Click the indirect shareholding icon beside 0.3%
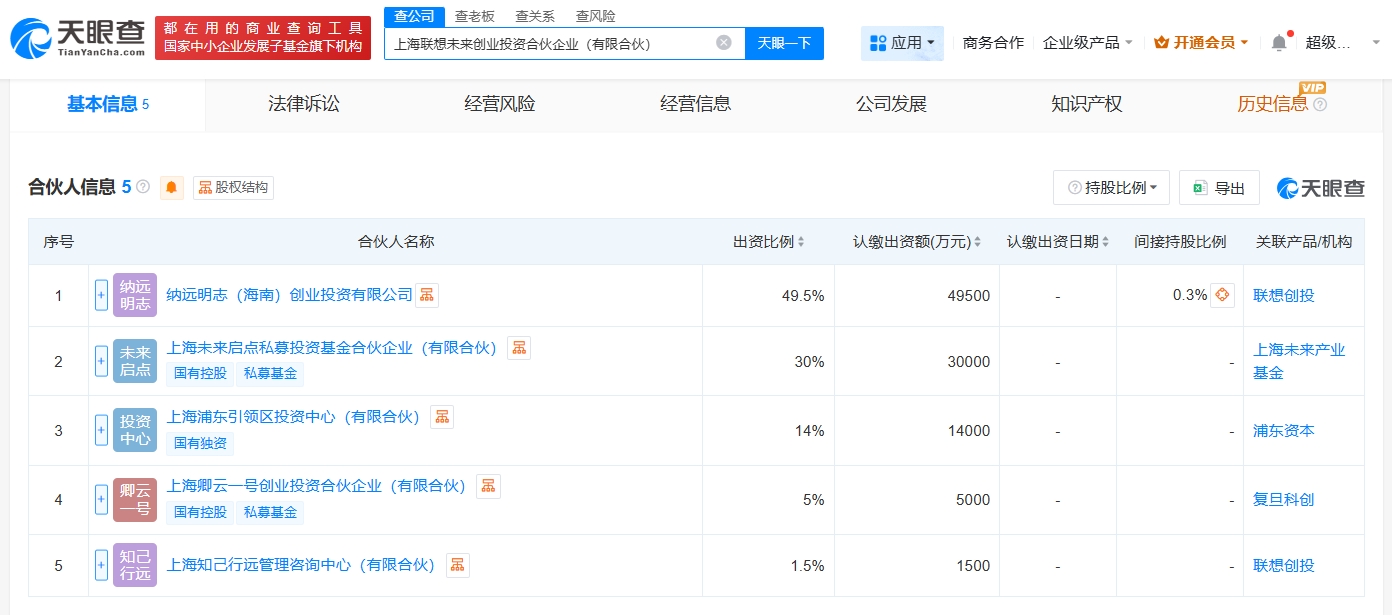This screenshot has height=615, width=1392. point(1222,295)
